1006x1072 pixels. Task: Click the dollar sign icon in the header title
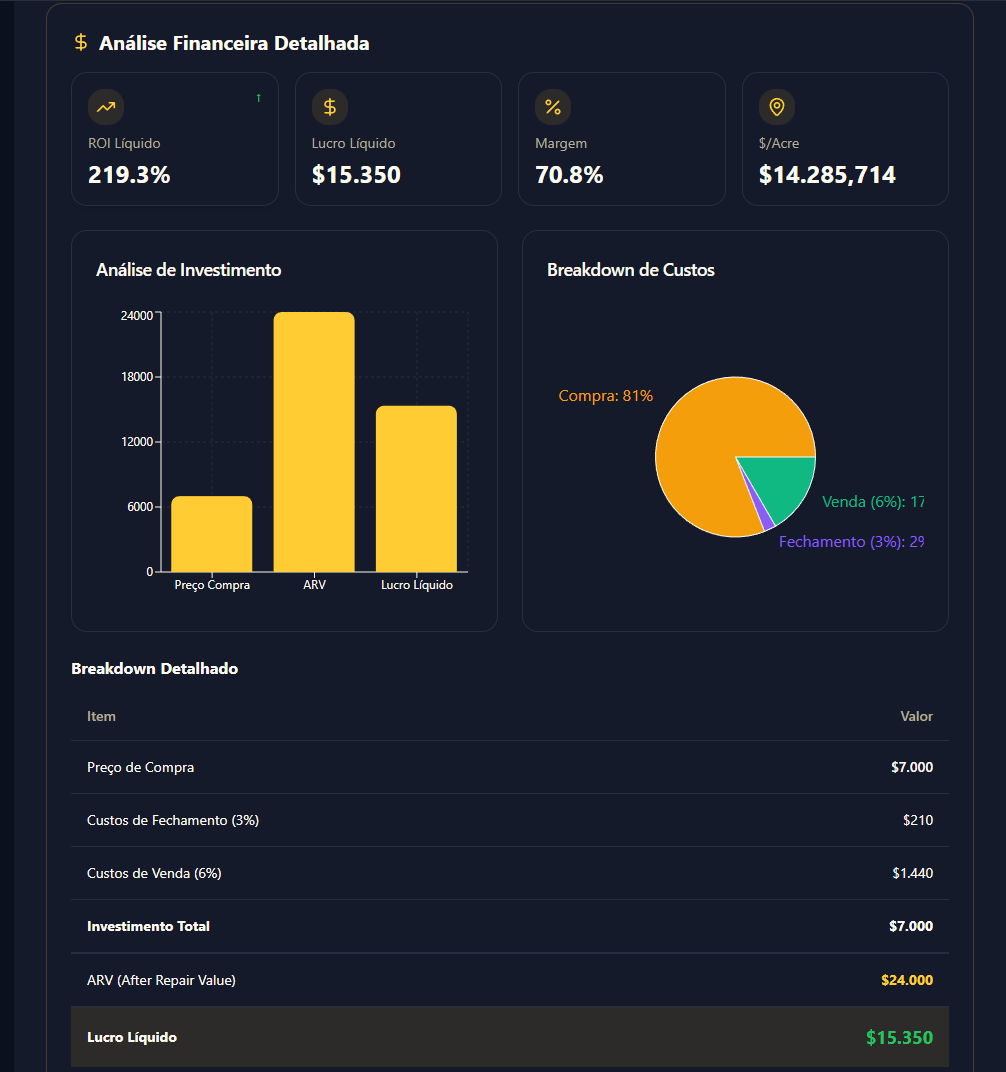79,43
